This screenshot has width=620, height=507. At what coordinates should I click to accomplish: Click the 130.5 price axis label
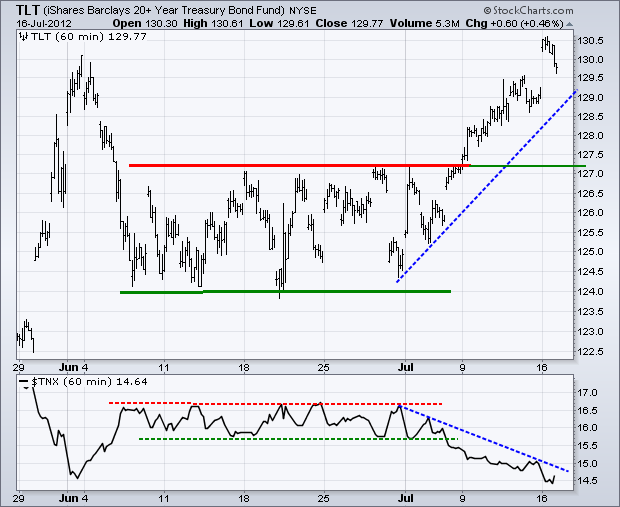coord(590,41)
